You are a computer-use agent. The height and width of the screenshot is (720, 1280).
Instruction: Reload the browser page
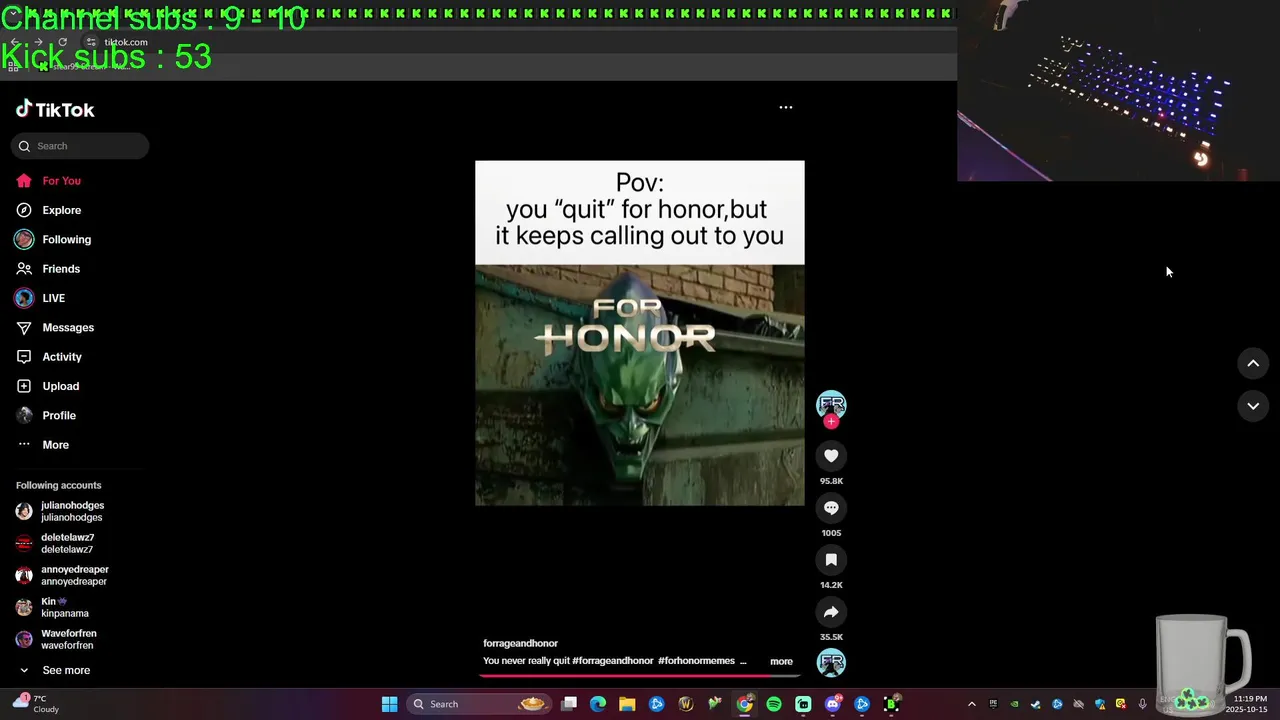62,42
